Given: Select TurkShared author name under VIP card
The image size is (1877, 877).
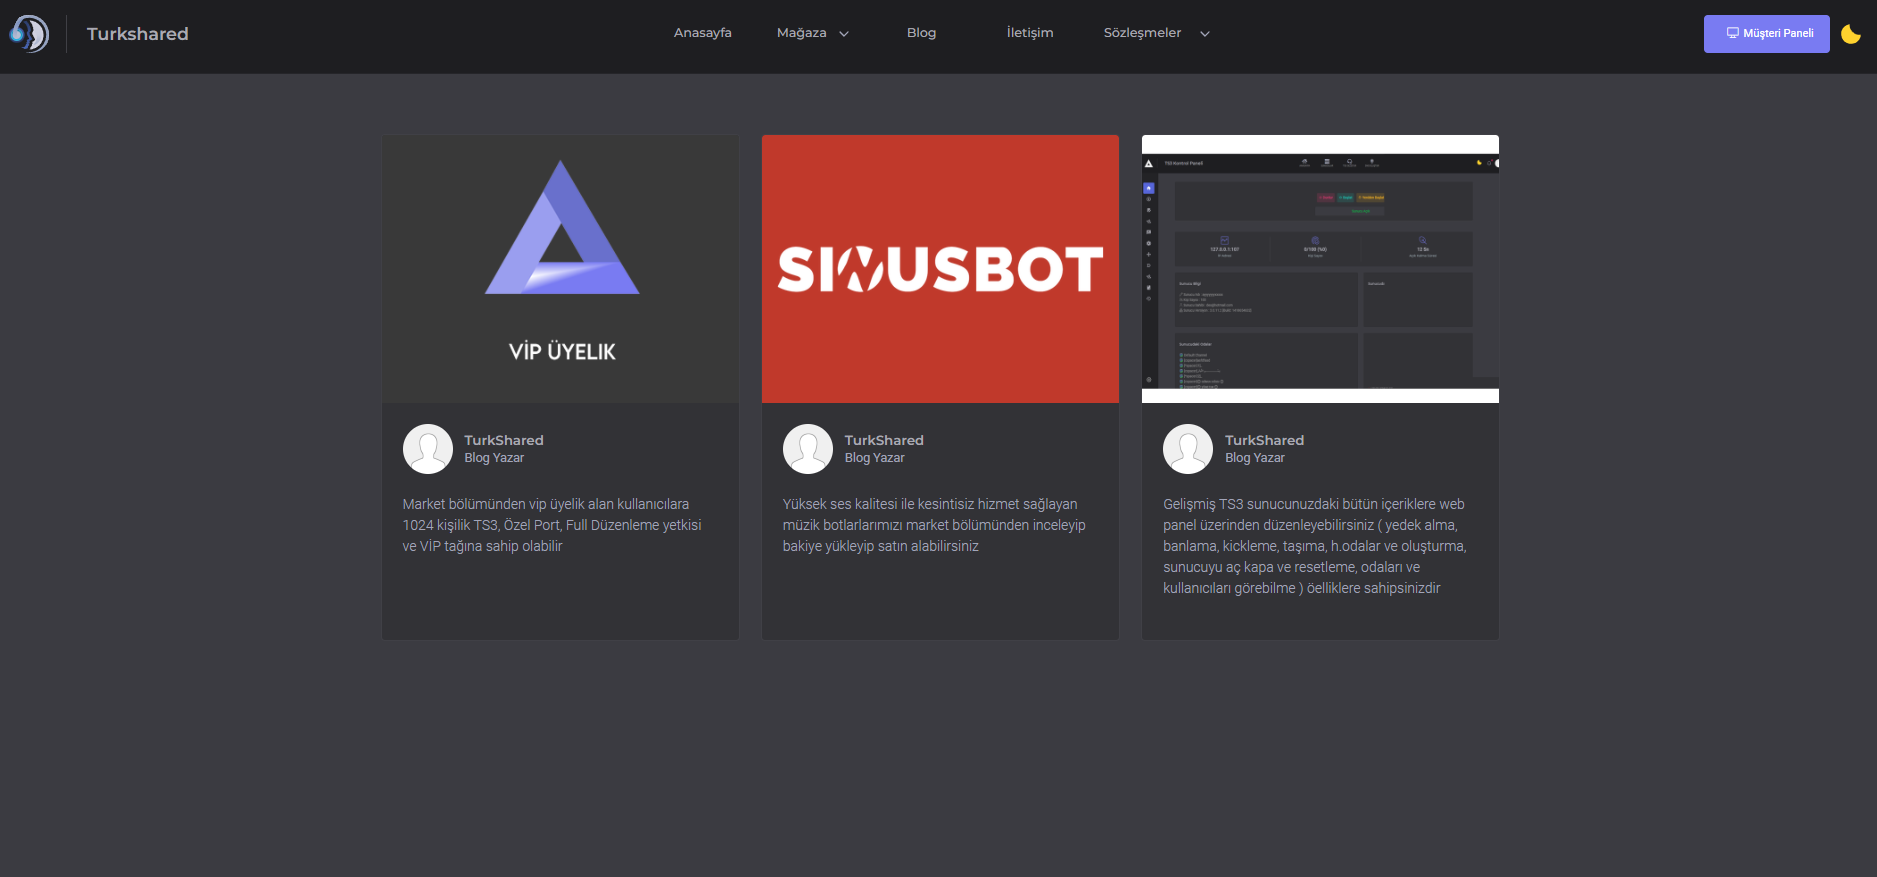Looking at the screenshot, I should (504, 440).
